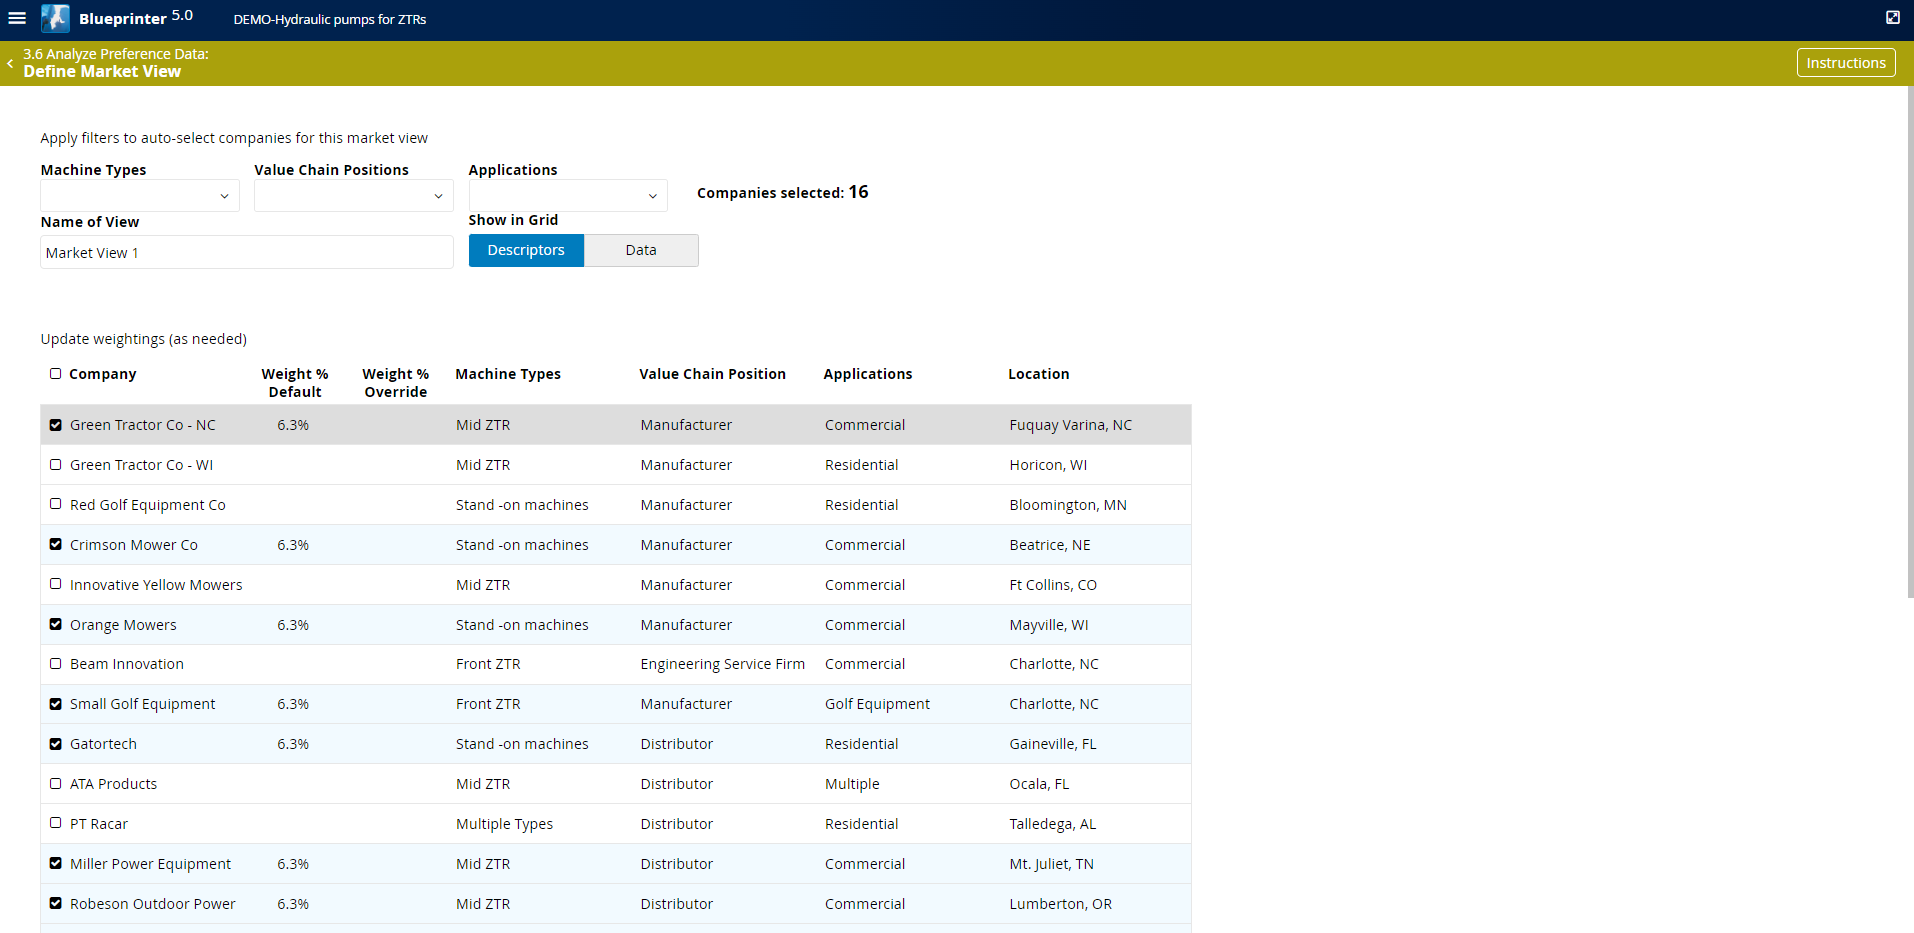
Task: Check Beam Innovation
Action: click(x=56, y=663)
